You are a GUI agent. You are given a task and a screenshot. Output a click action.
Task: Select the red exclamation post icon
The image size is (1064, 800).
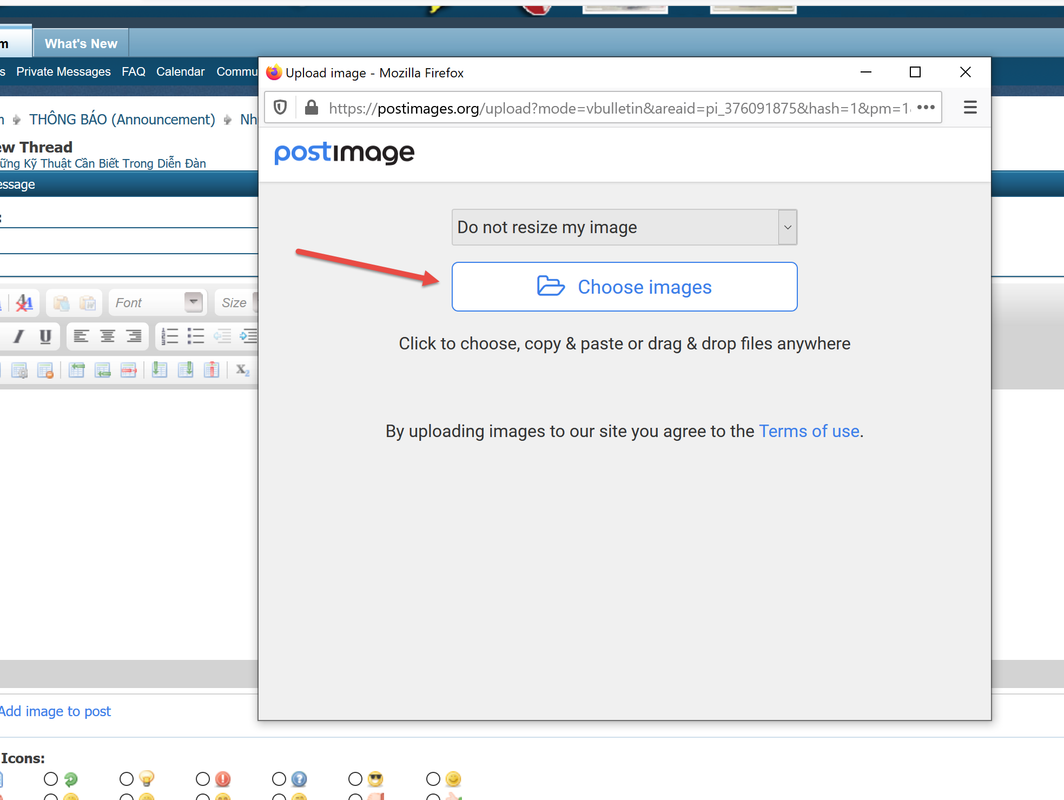pos(203,778)
